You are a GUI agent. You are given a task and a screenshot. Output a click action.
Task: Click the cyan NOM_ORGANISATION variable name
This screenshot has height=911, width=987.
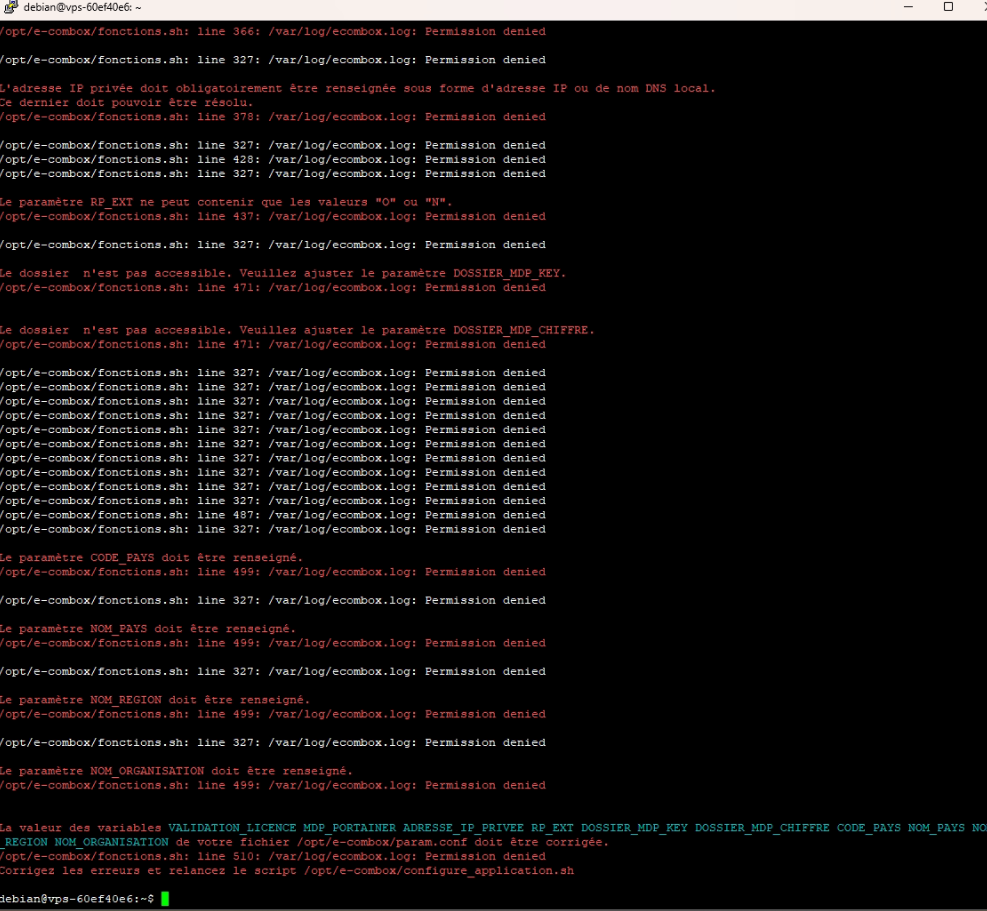[111, 842]
